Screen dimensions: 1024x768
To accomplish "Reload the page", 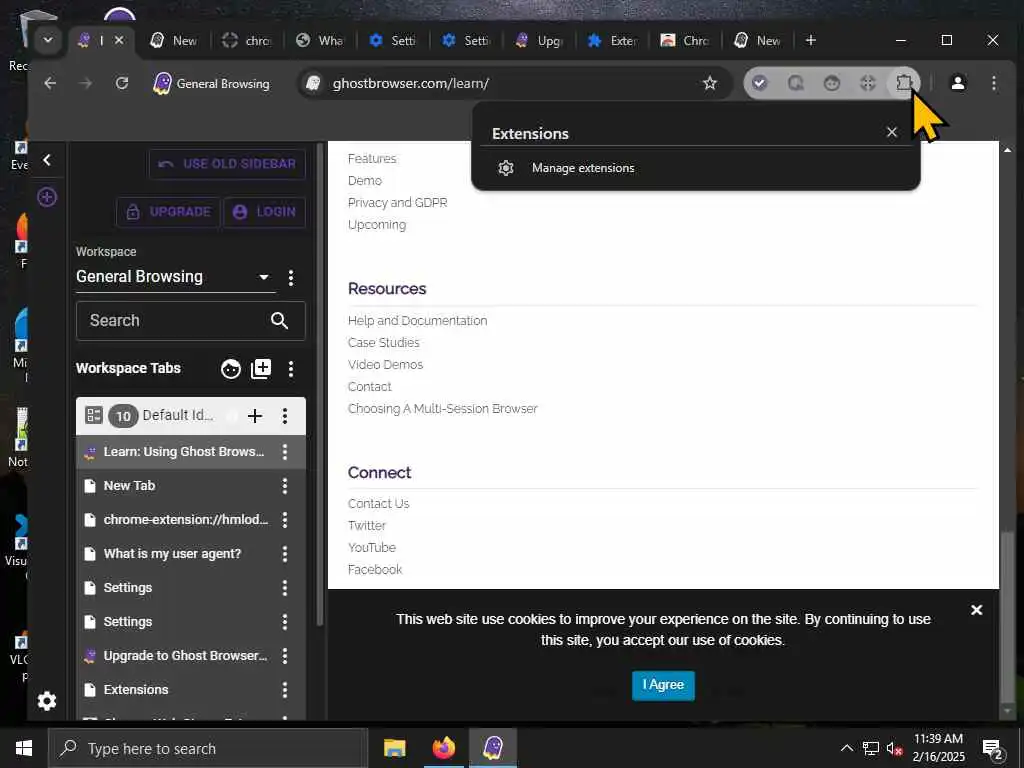I will click(122, 83).
